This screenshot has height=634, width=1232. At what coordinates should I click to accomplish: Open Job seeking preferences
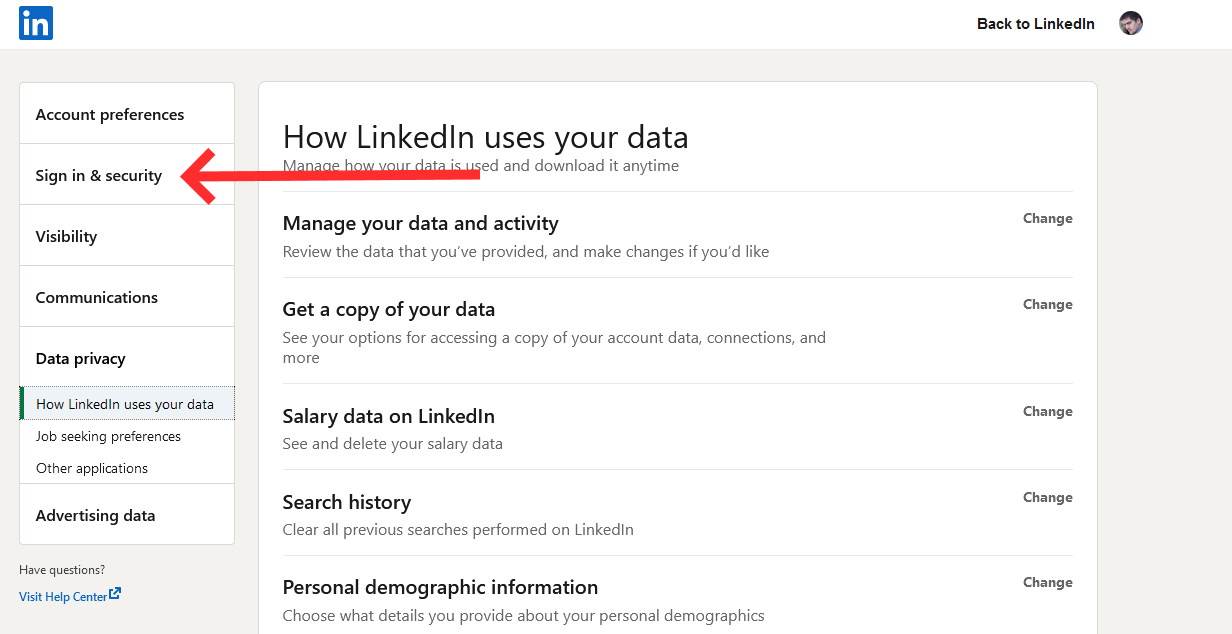108,436
